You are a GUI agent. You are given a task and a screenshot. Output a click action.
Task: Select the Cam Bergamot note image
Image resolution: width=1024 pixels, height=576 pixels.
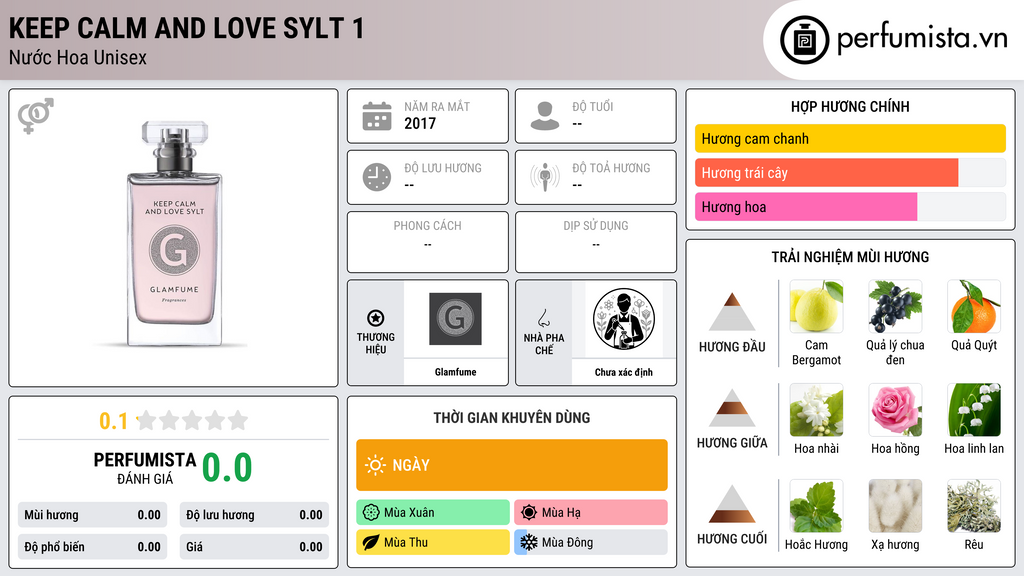click(x=816, y=306)
